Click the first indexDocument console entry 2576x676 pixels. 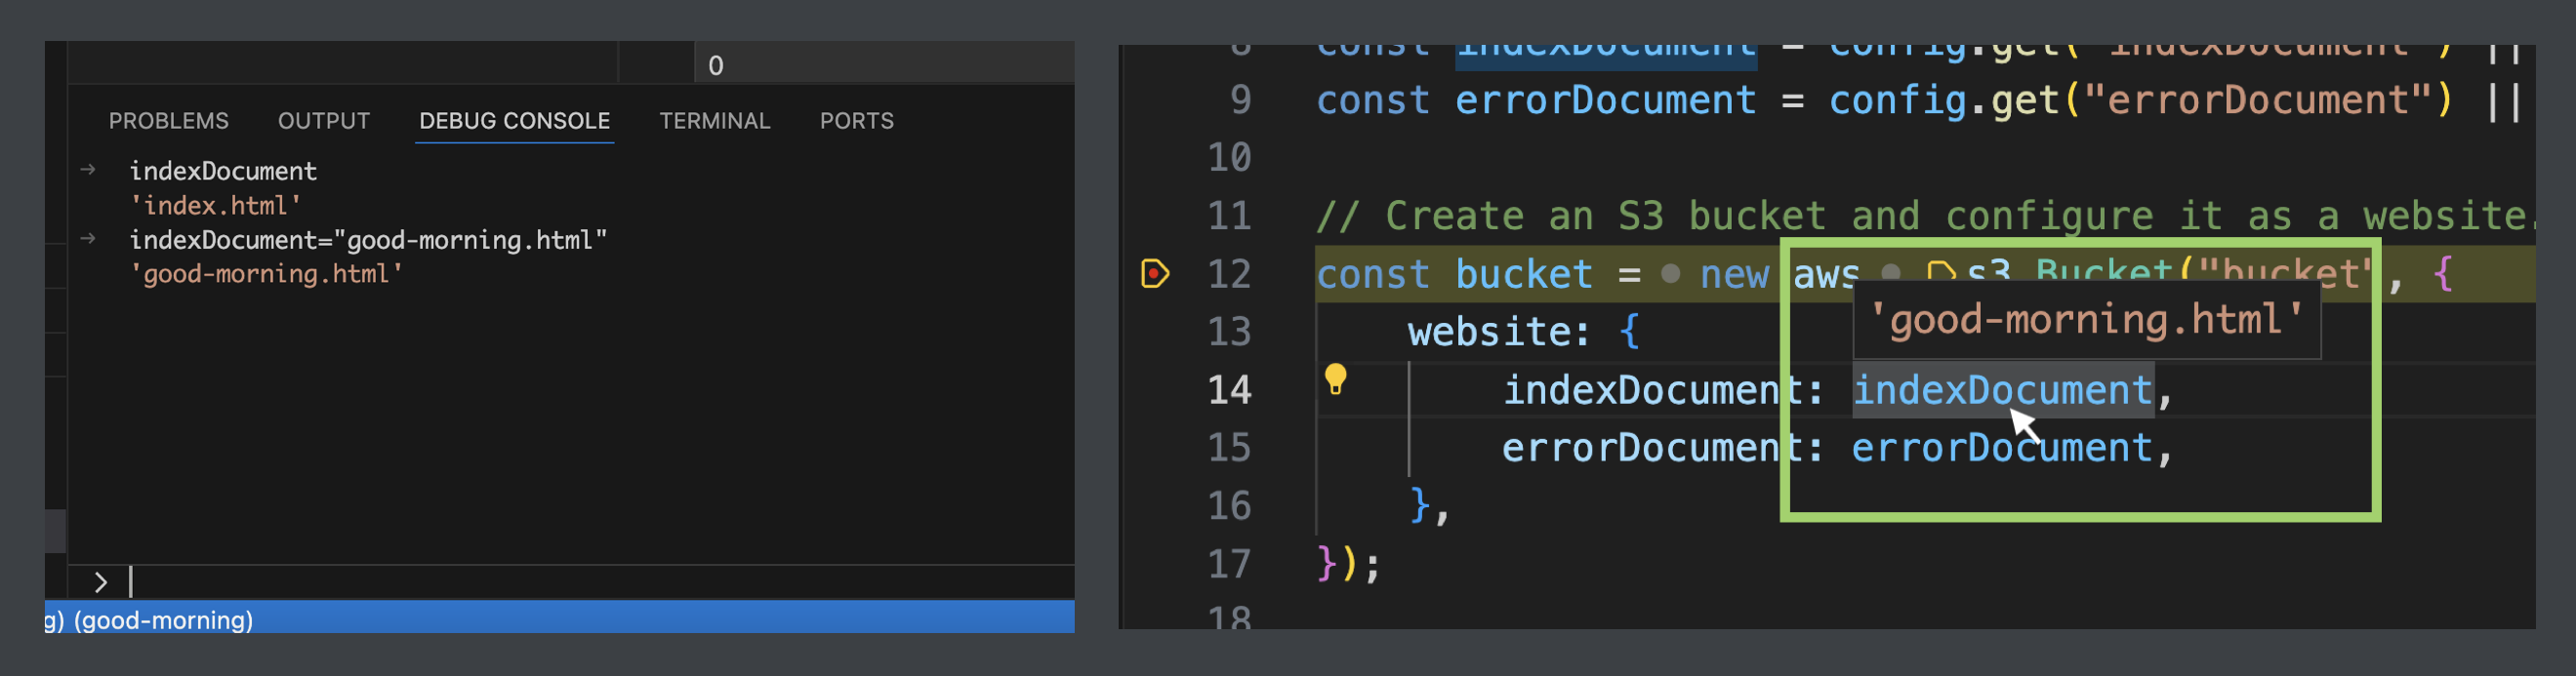(x=222, y=171)
